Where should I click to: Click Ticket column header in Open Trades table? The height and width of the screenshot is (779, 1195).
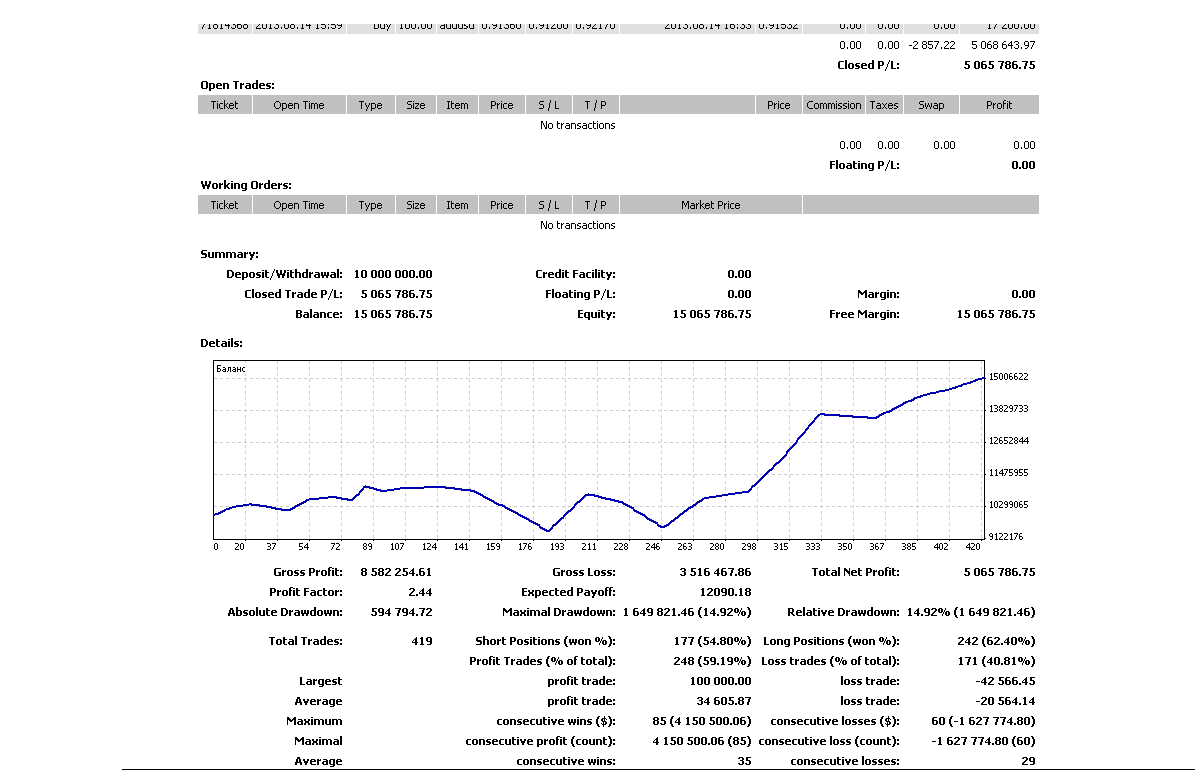tap(224, 105)
